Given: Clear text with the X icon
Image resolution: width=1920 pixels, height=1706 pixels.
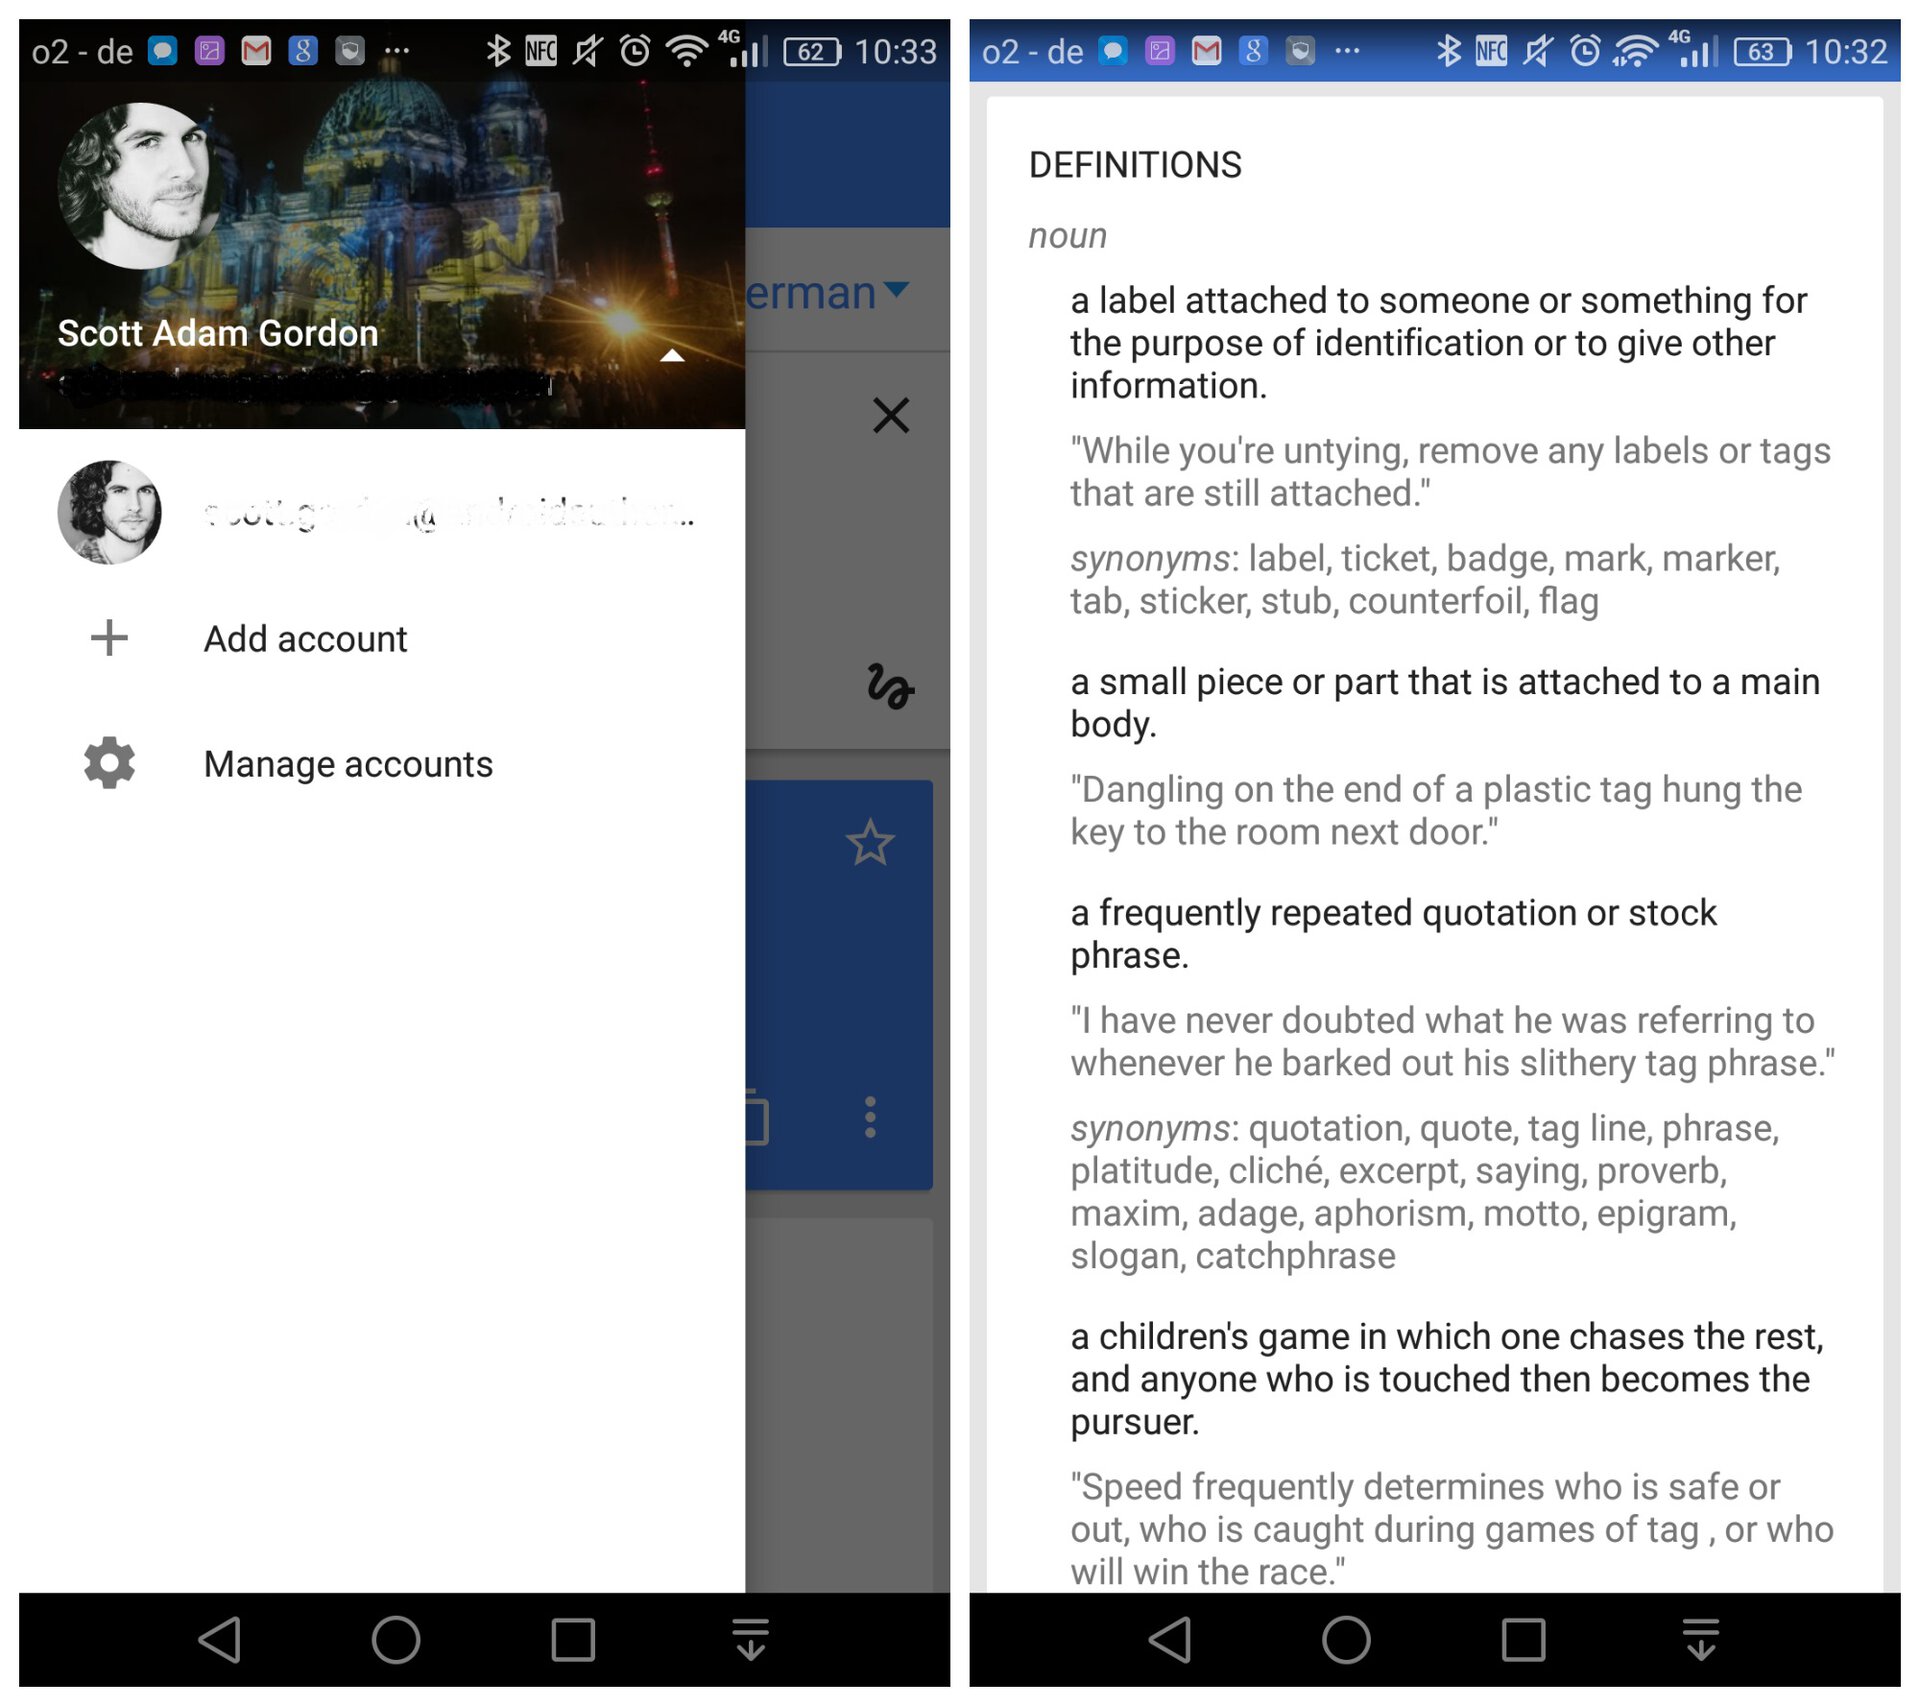Looking at the screenshot, I should coord(890,415).
